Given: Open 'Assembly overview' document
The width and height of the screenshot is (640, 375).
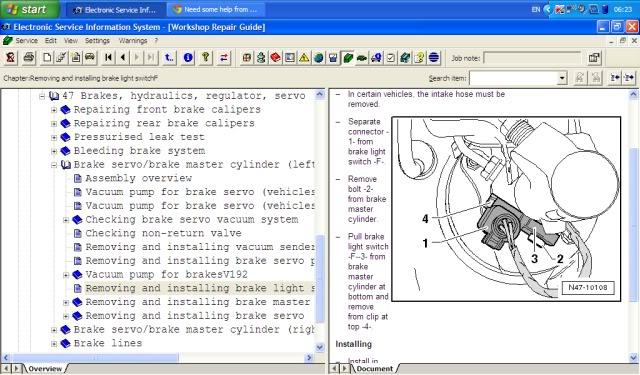Looking at the screenshot, I should coord(138,178).
